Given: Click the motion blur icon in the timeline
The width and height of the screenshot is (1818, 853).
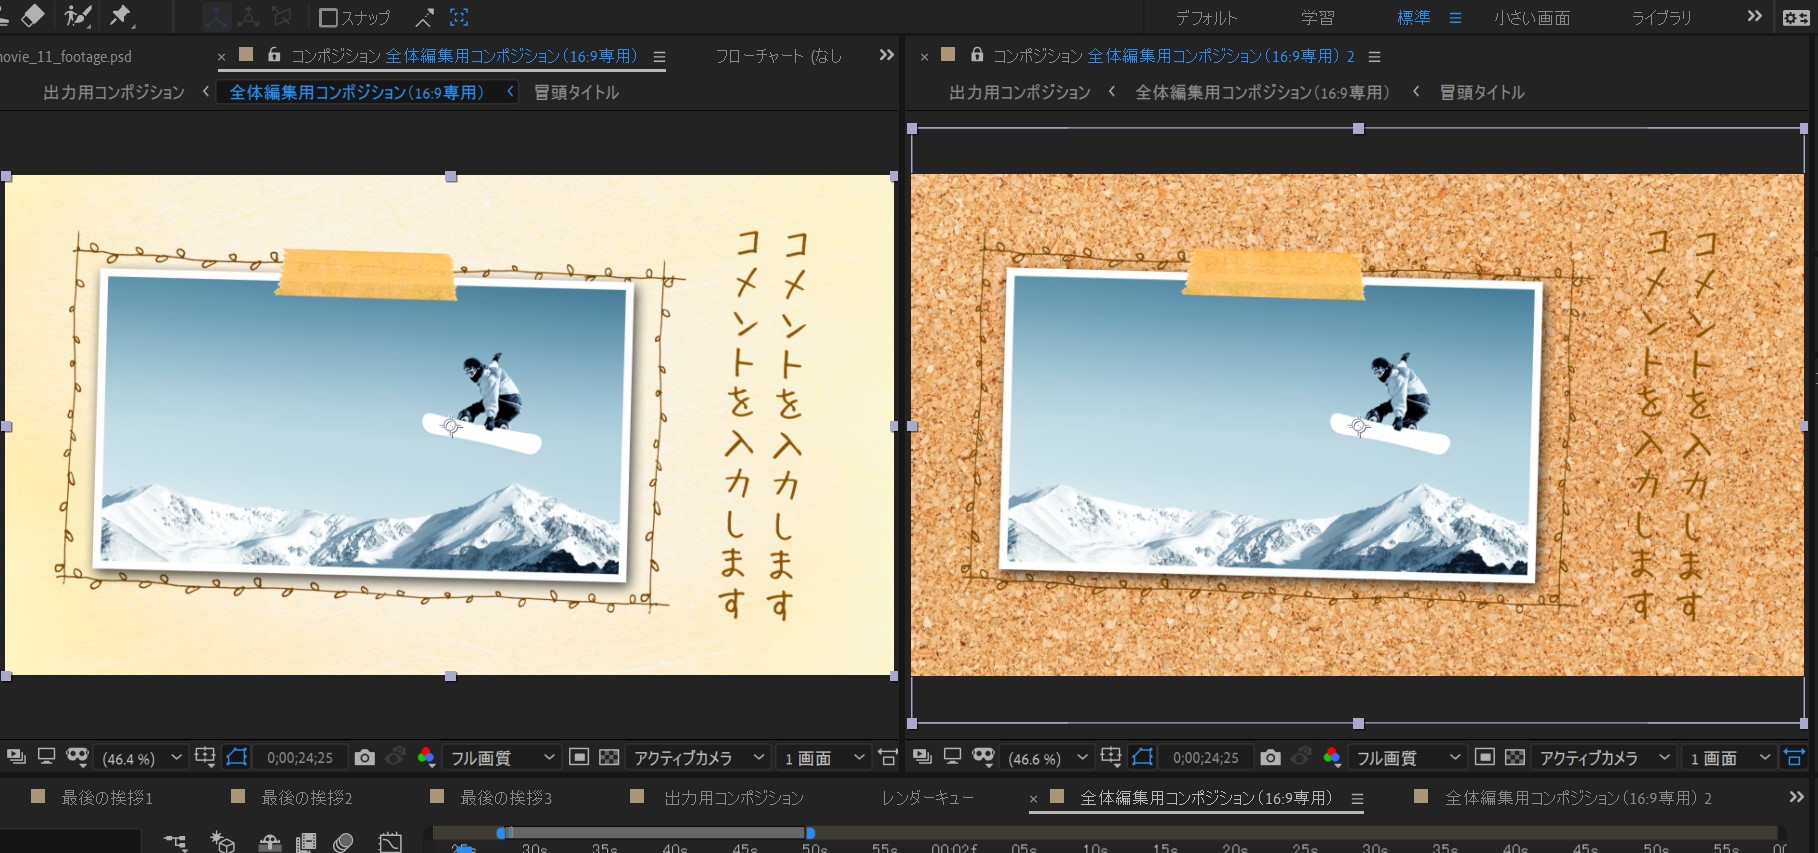Looking at the screenshot, I should point(344,843).
